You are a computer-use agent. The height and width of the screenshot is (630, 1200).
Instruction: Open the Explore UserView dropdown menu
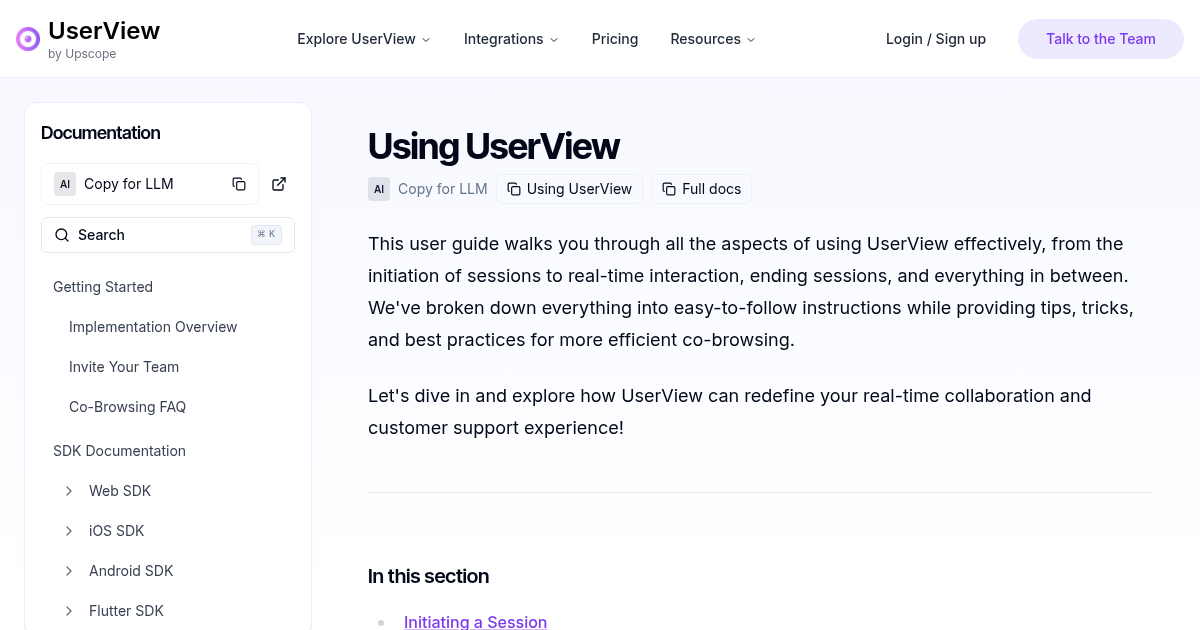pyautogui.click(x=364, y=39)
